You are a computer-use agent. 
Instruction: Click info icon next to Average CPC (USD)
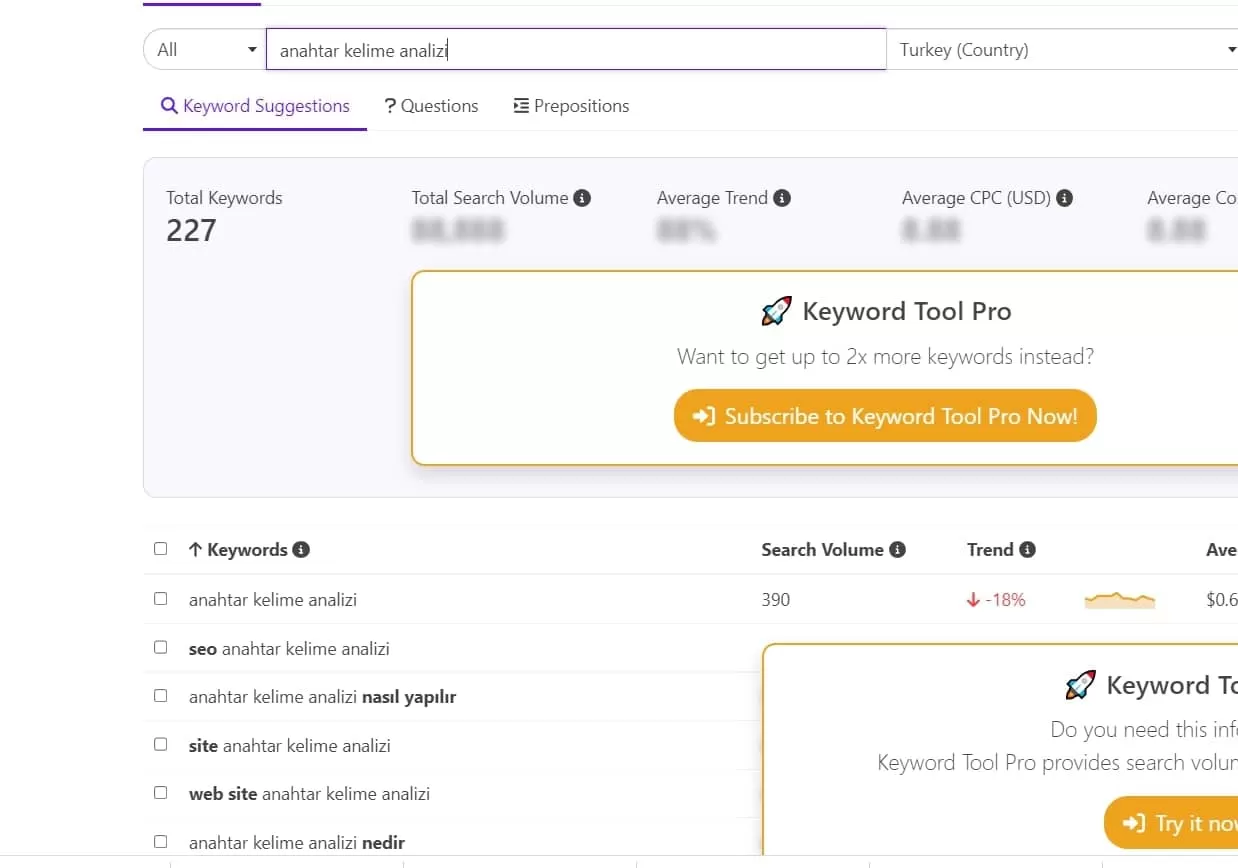point(1065,198)
